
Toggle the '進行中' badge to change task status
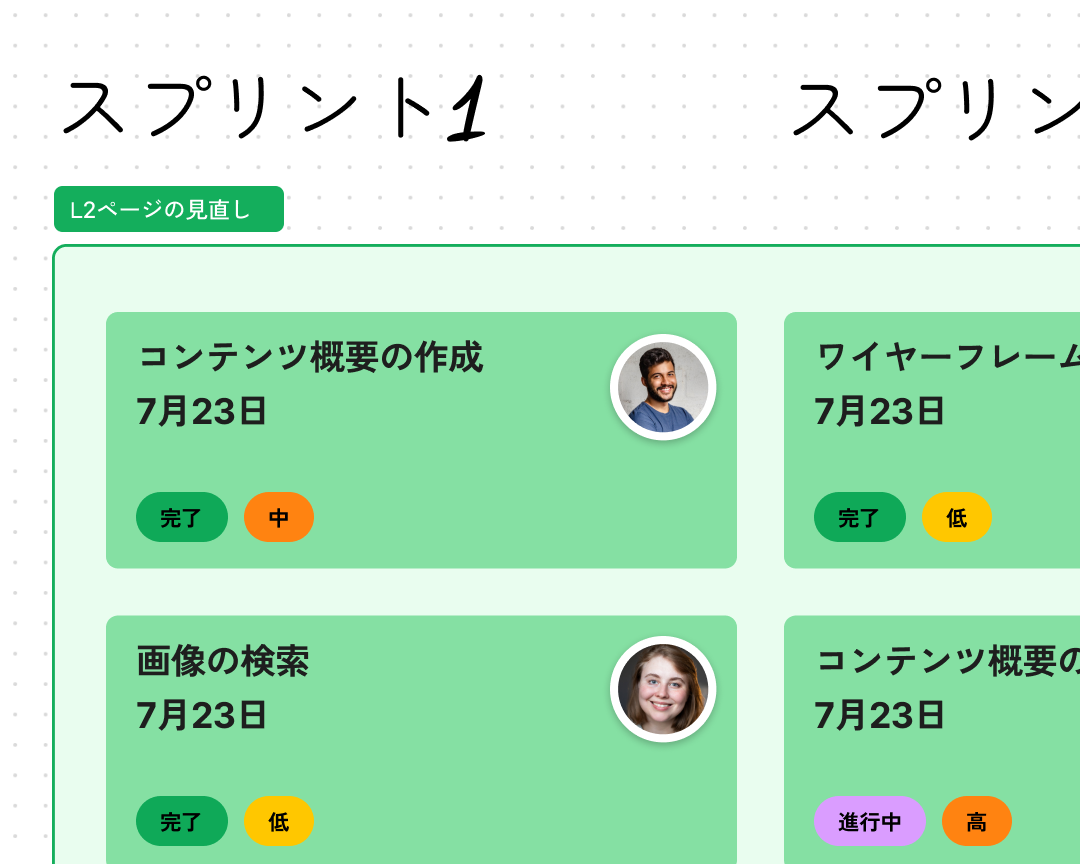(870, 821)
